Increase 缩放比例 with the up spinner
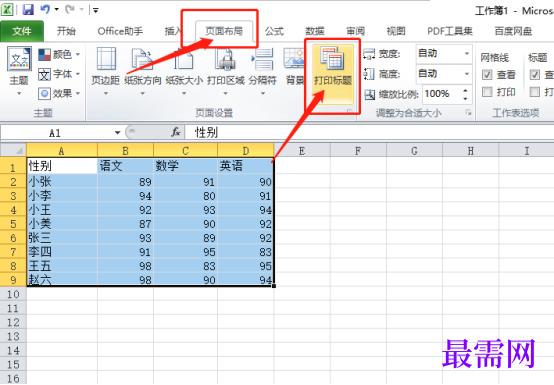 click(465, 90)
